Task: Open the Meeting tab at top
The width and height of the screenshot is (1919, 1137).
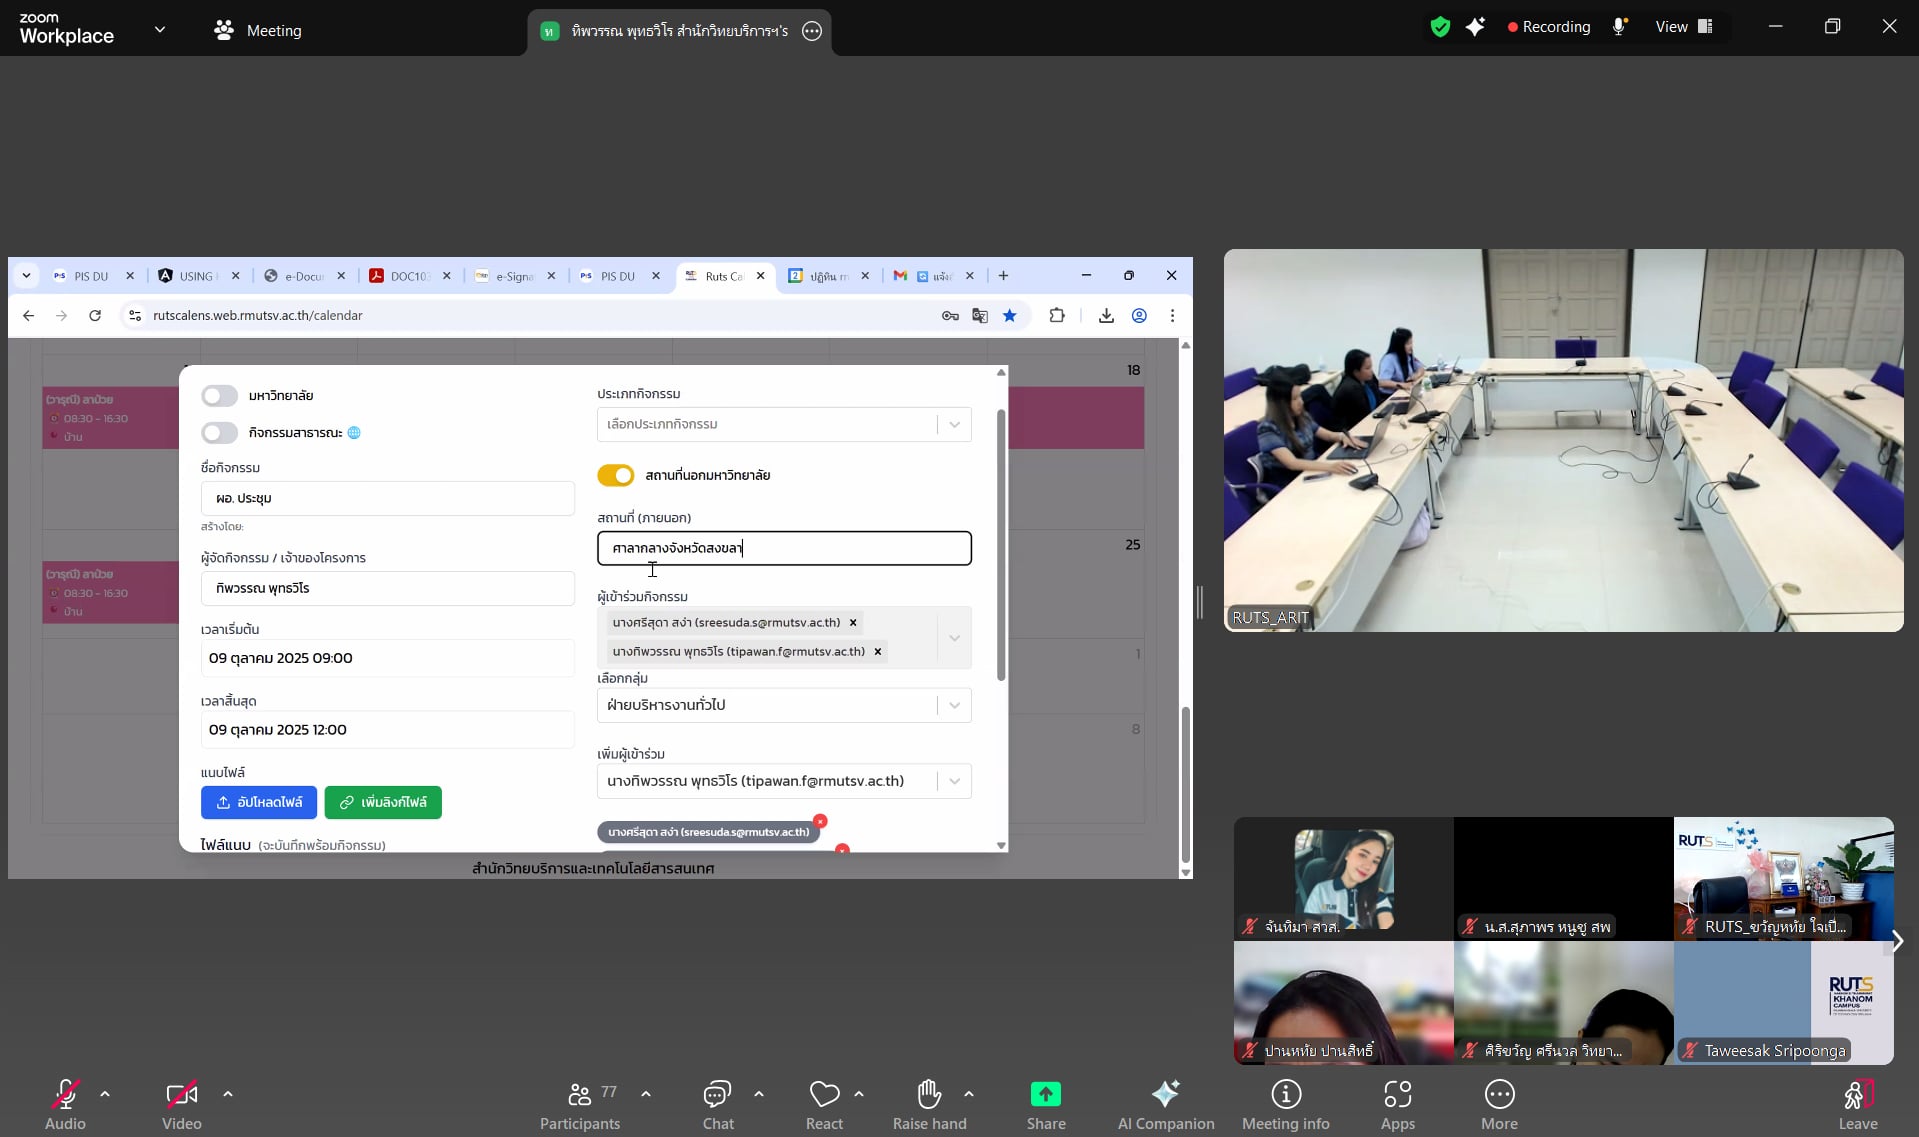Action: [258, 30]
